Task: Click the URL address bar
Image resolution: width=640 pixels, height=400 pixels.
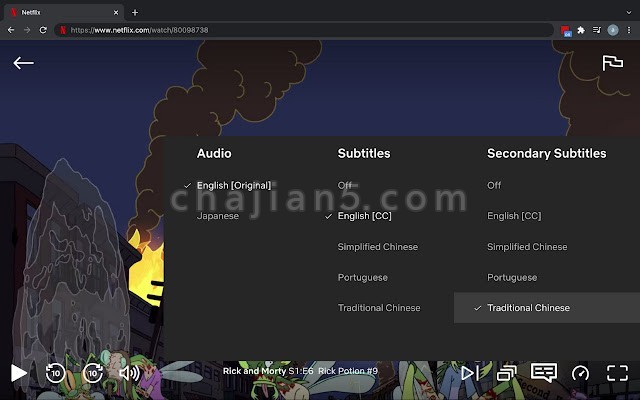Action: point(304,30)
